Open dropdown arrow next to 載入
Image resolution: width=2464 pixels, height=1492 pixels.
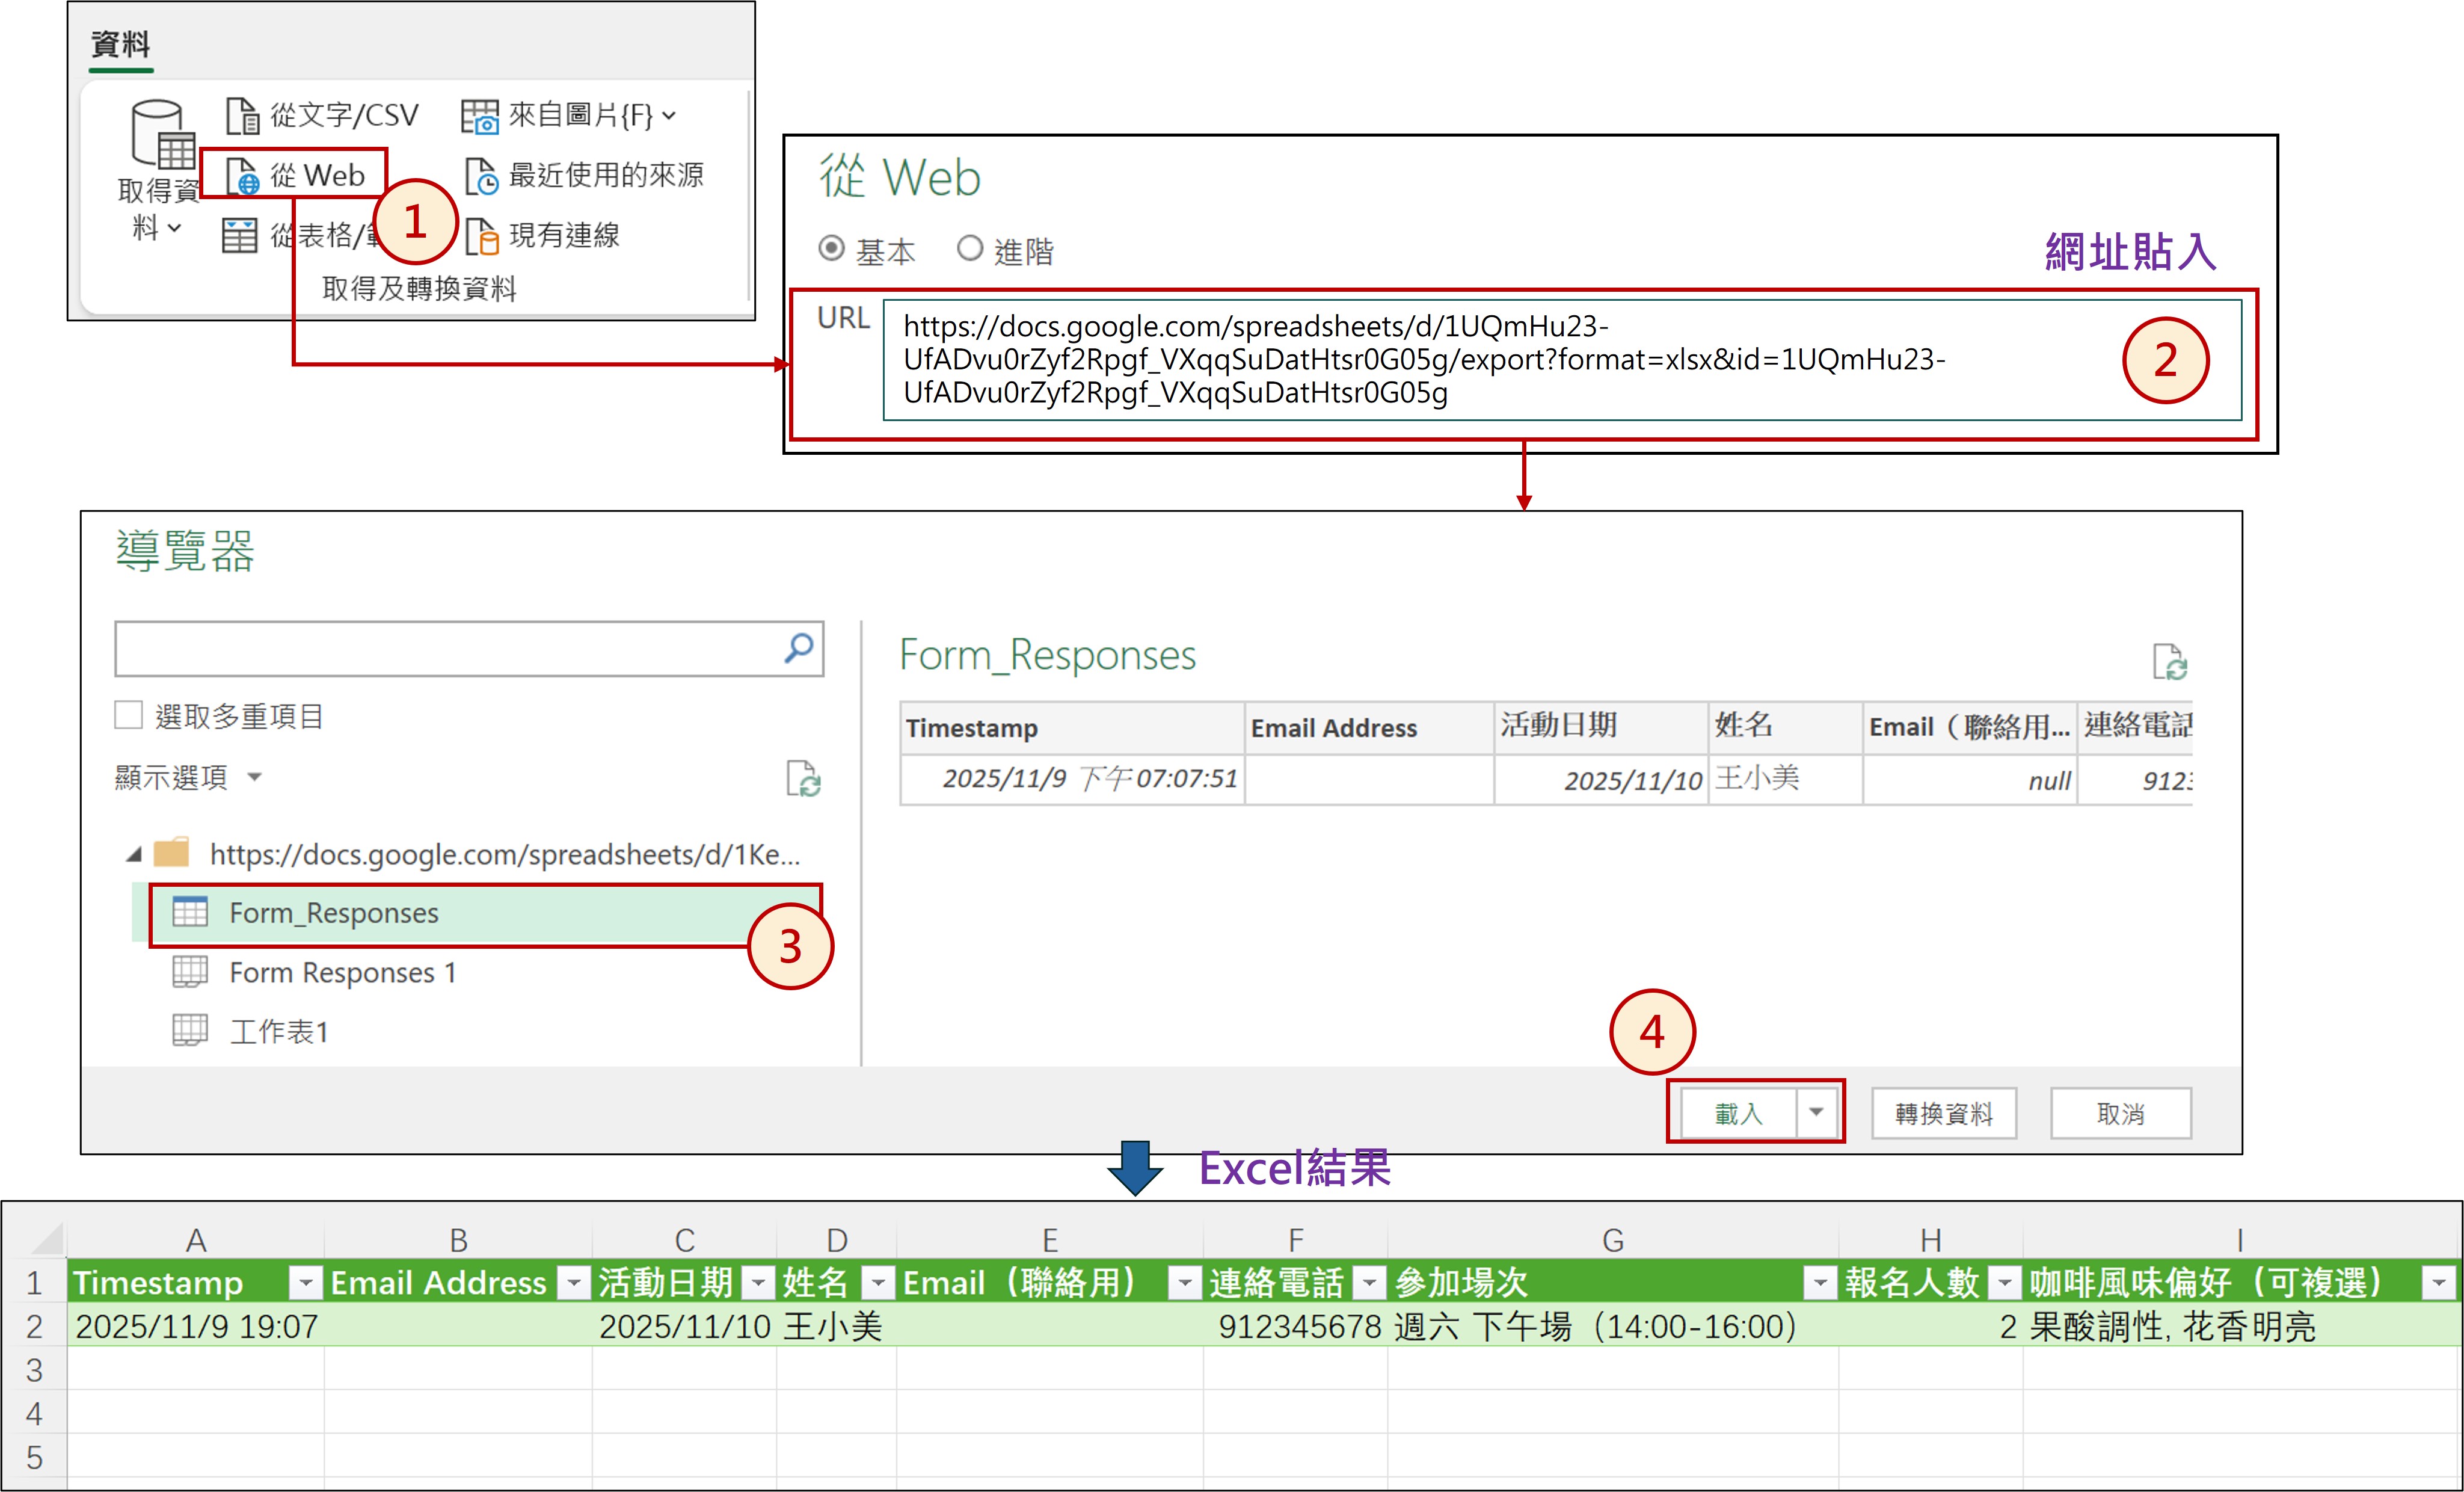coord(1815,1112)
